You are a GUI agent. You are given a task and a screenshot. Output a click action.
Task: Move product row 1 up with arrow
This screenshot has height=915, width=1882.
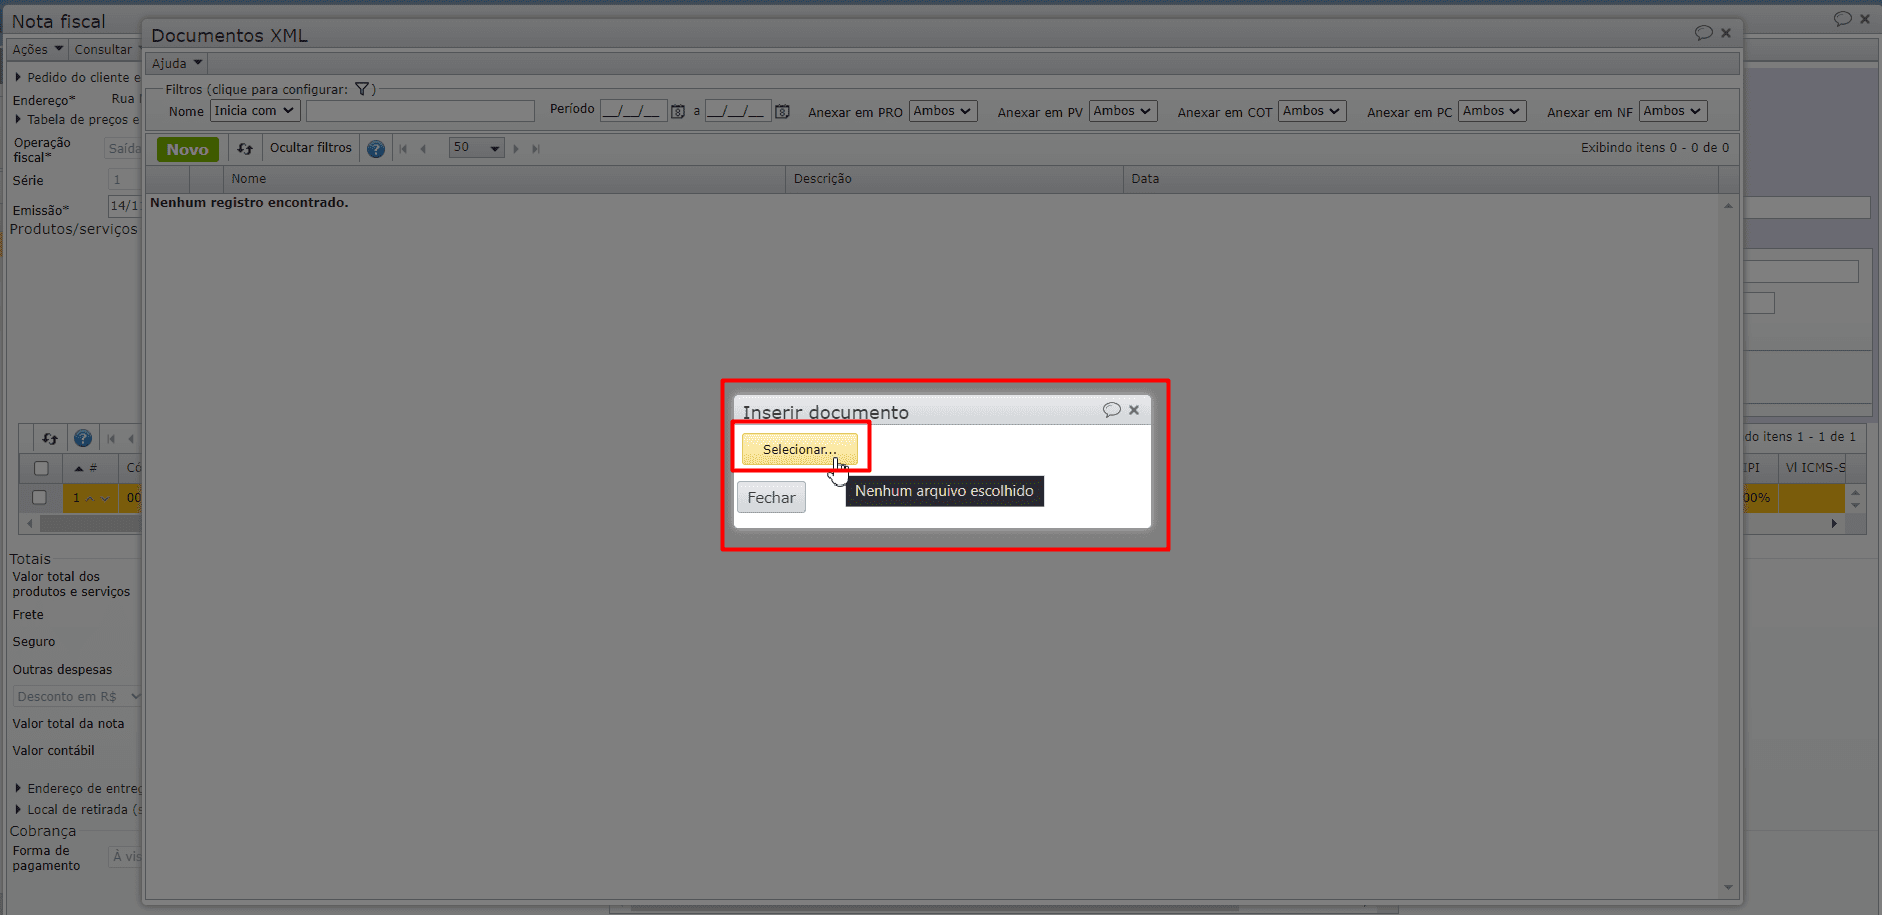coord(90,498)
